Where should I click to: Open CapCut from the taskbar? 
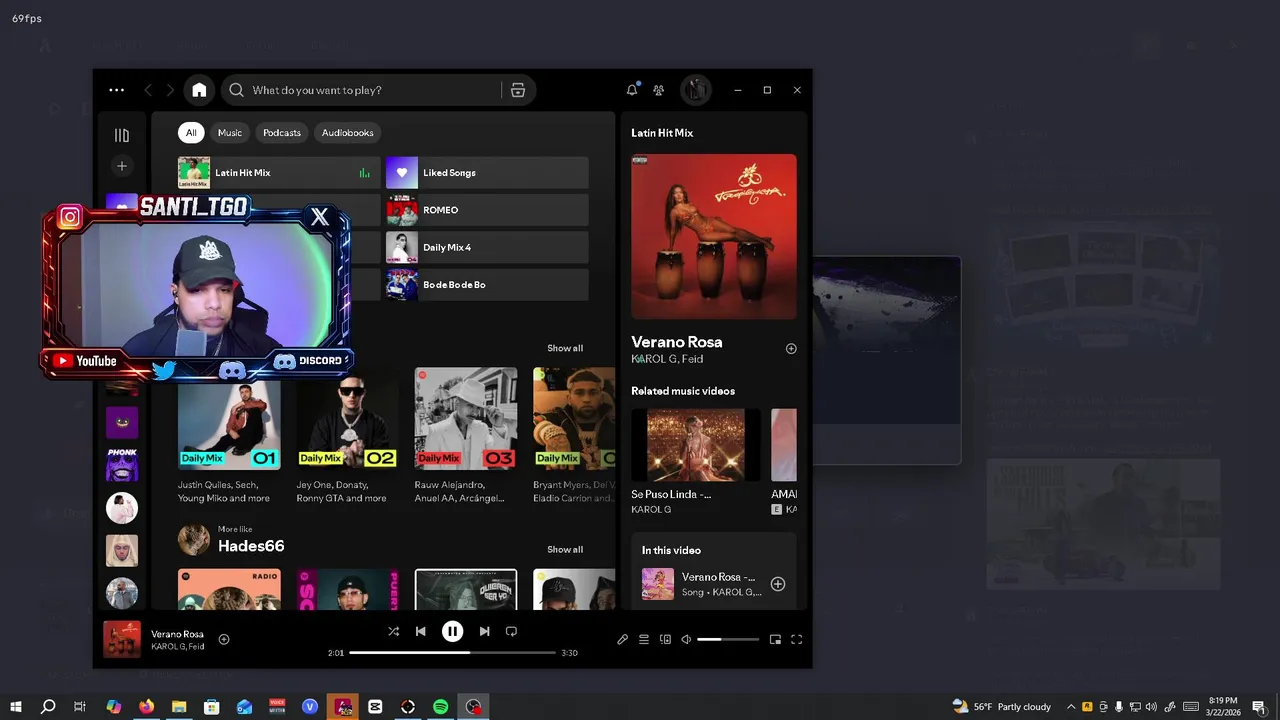tap(375, 707)
